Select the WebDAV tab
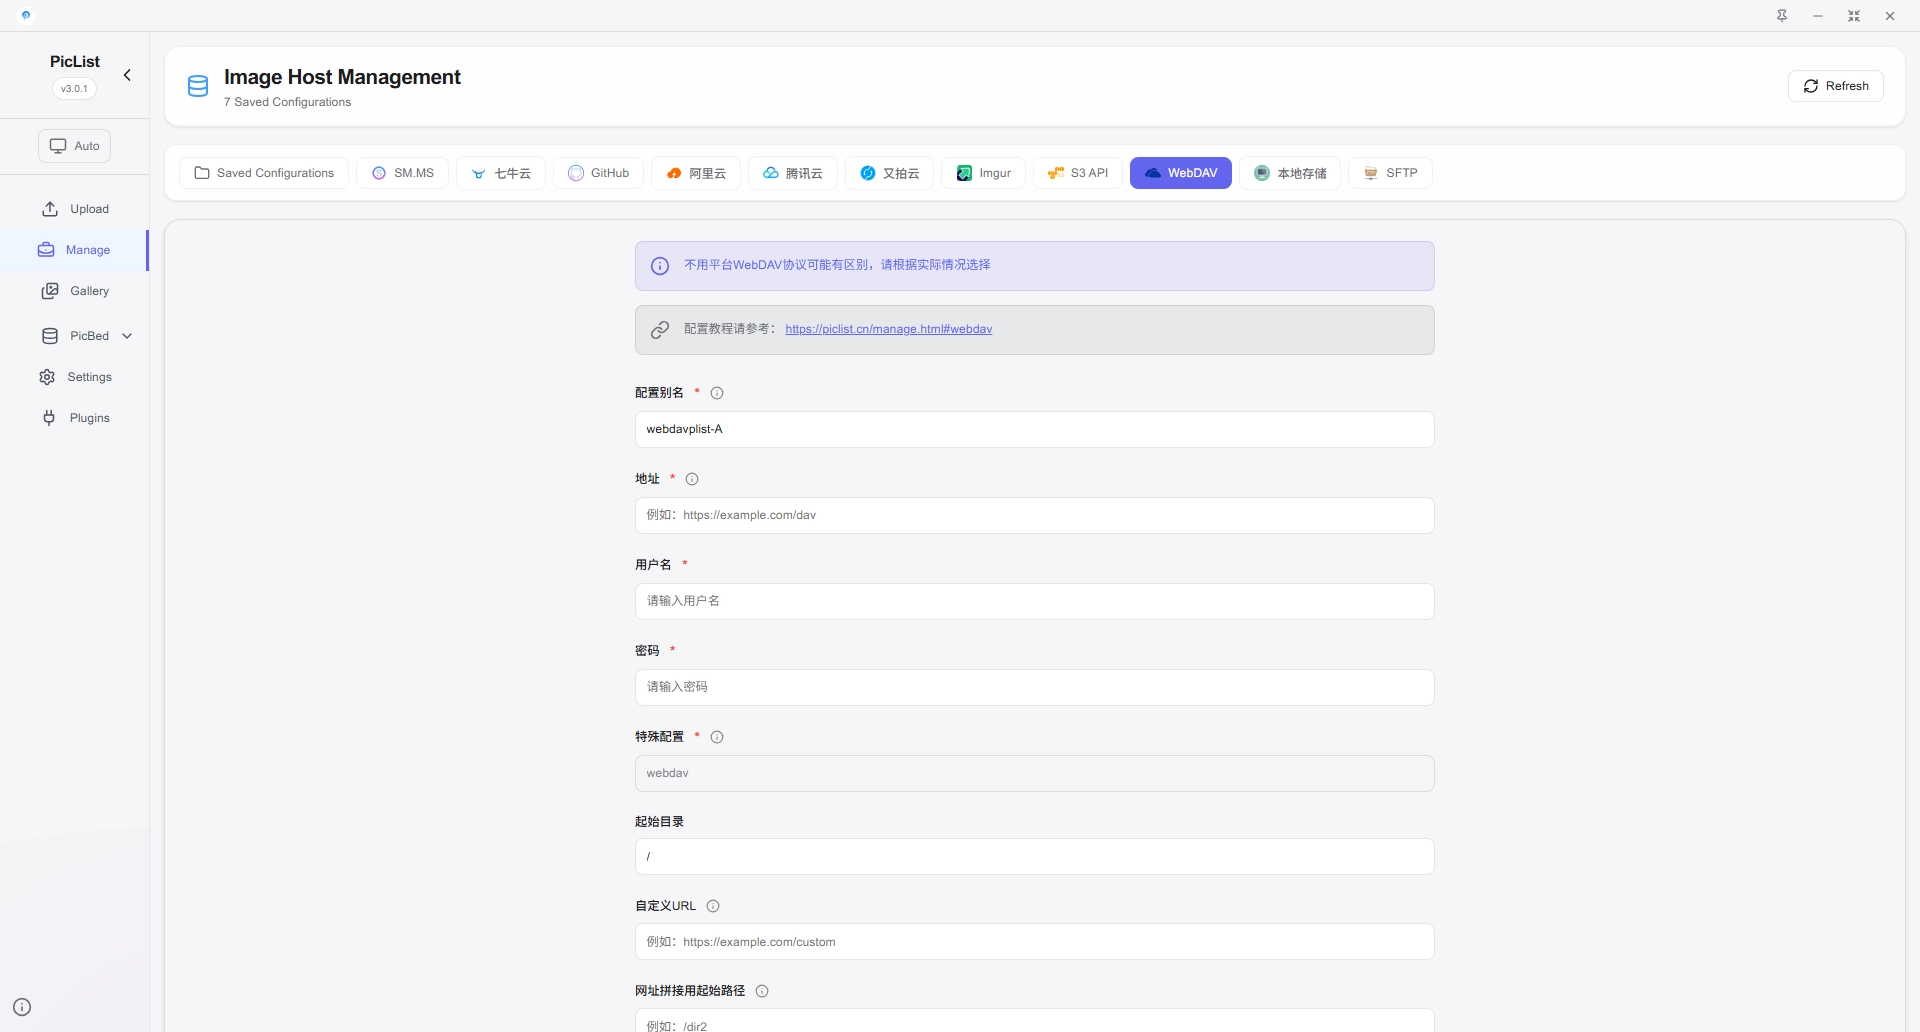Viewport: 1920px width, 1032px height. 1181,173
